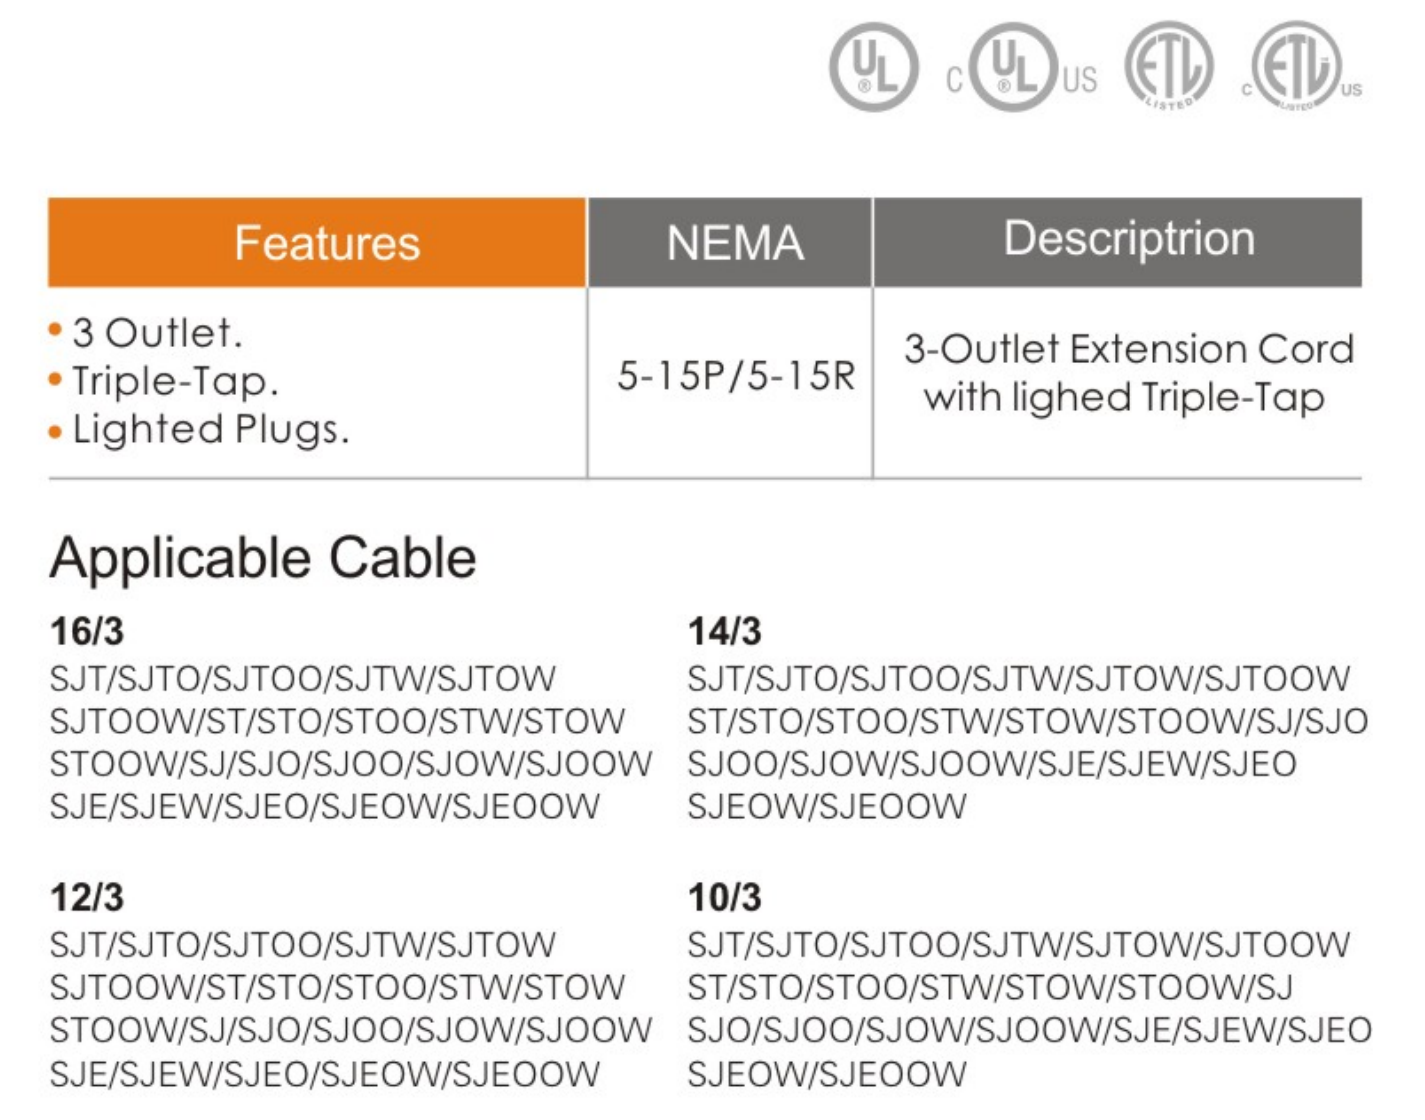The width and height of the screenshot is (1425, 1120).
Task: Click the "Lighted Plugs." bullet item
Action: [x=210, y=429]
